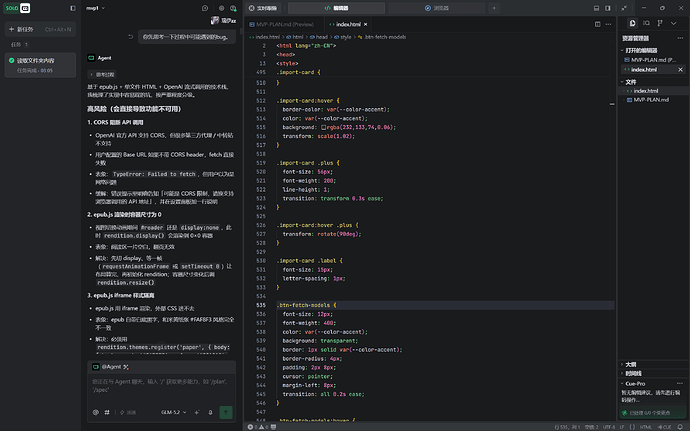
Task: Open the GLM-5.2 model selector dropdown
Action: [x=174, y=413]
